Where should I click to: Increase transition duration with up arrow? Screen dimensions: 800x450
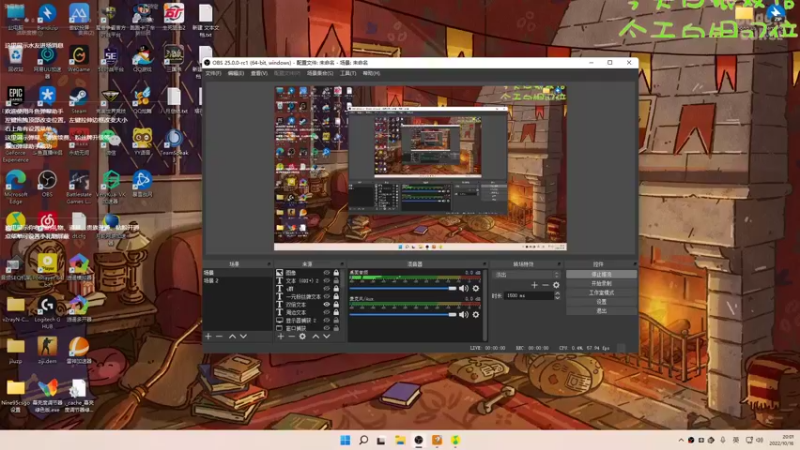point(557,293)
